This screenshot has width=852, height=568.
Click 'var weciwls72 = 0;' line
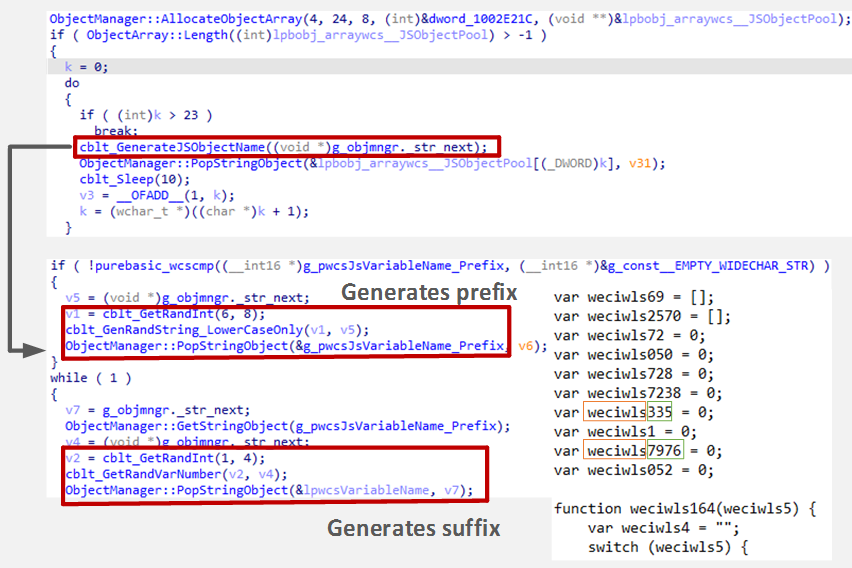point(629,336)
